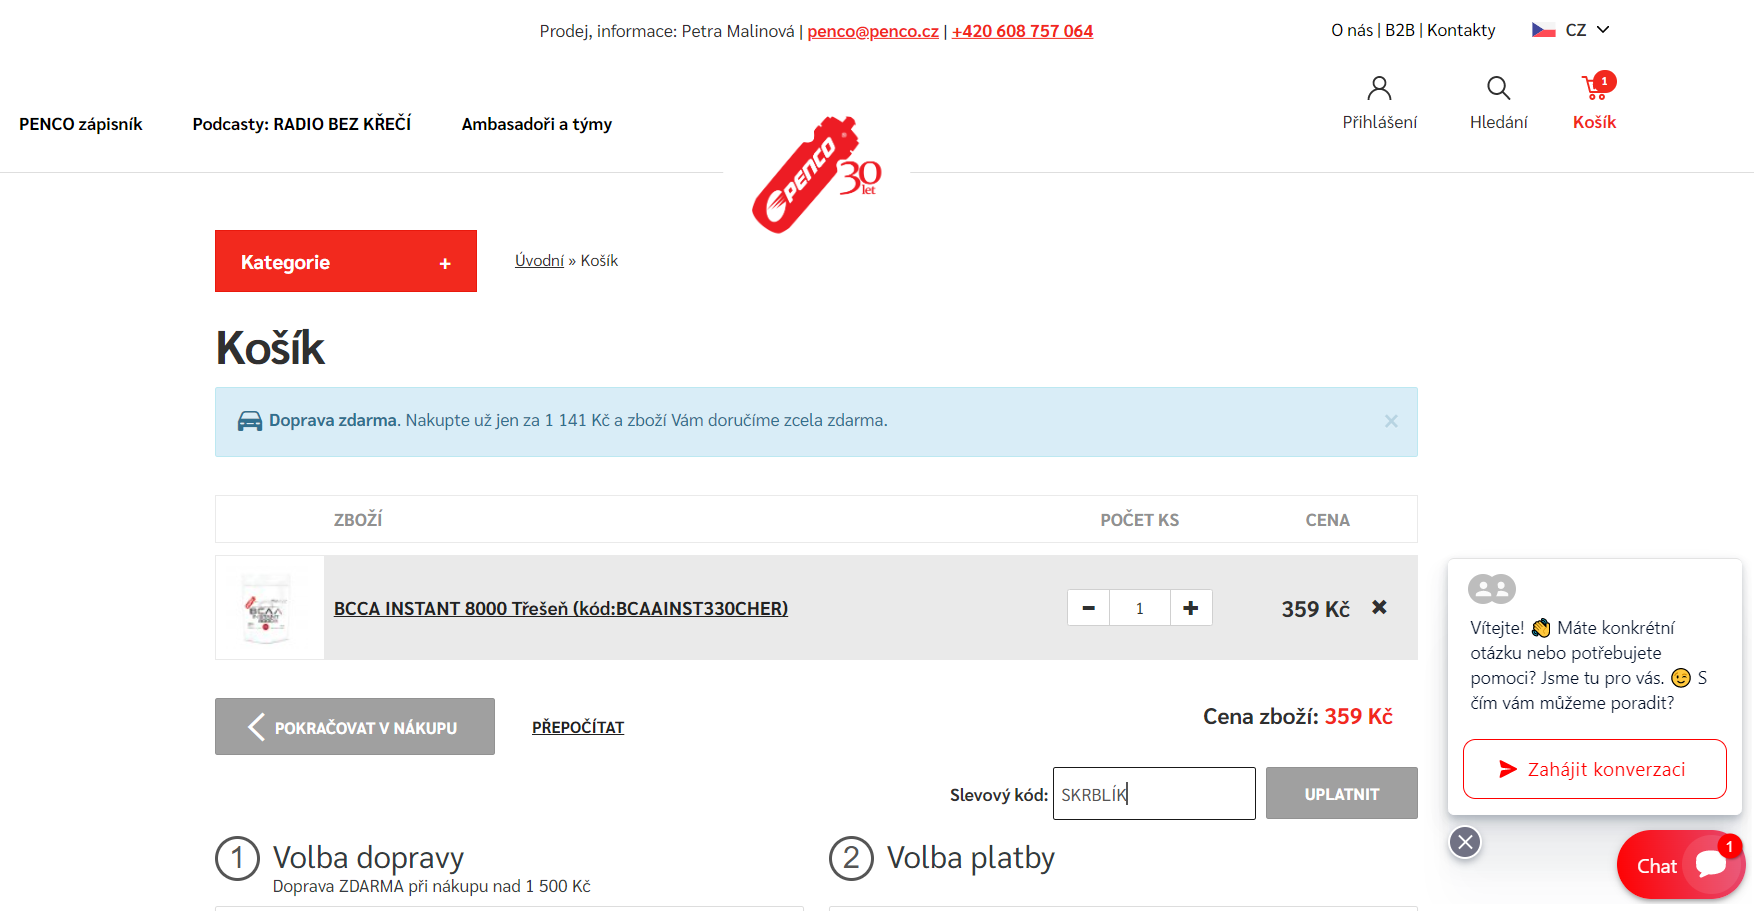Open BCCA INSTANT 8000 Třešeň product link
Viewport: 1754px width, 911px height.
coord(561,608)
